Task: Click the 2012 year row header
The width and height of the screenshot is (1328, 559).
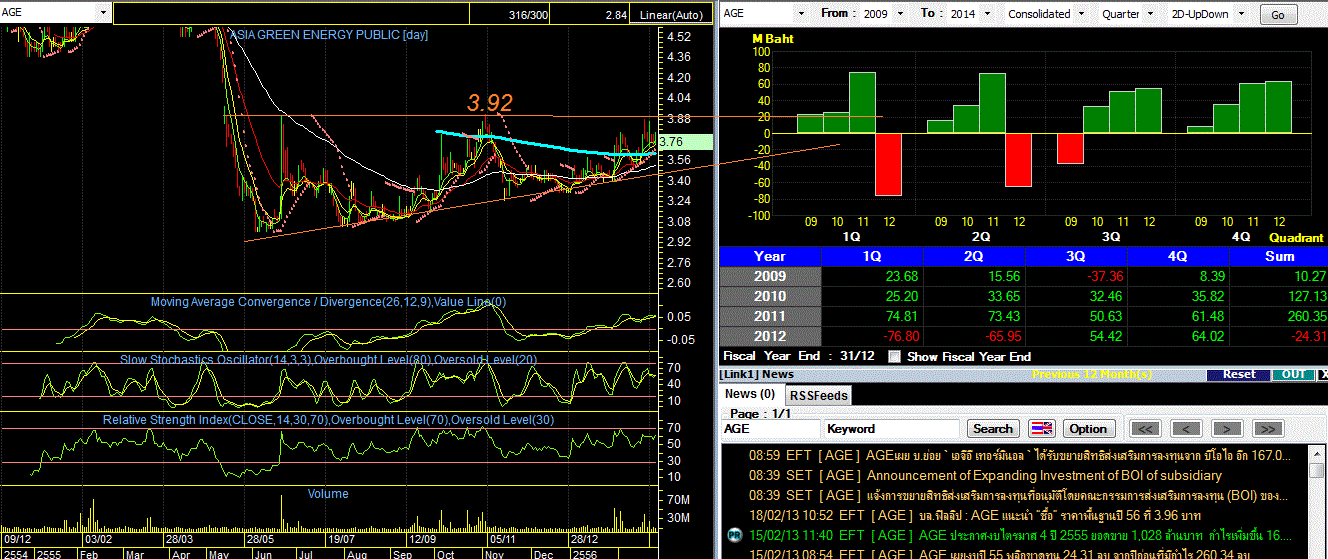Action: (x=769, y=336)
